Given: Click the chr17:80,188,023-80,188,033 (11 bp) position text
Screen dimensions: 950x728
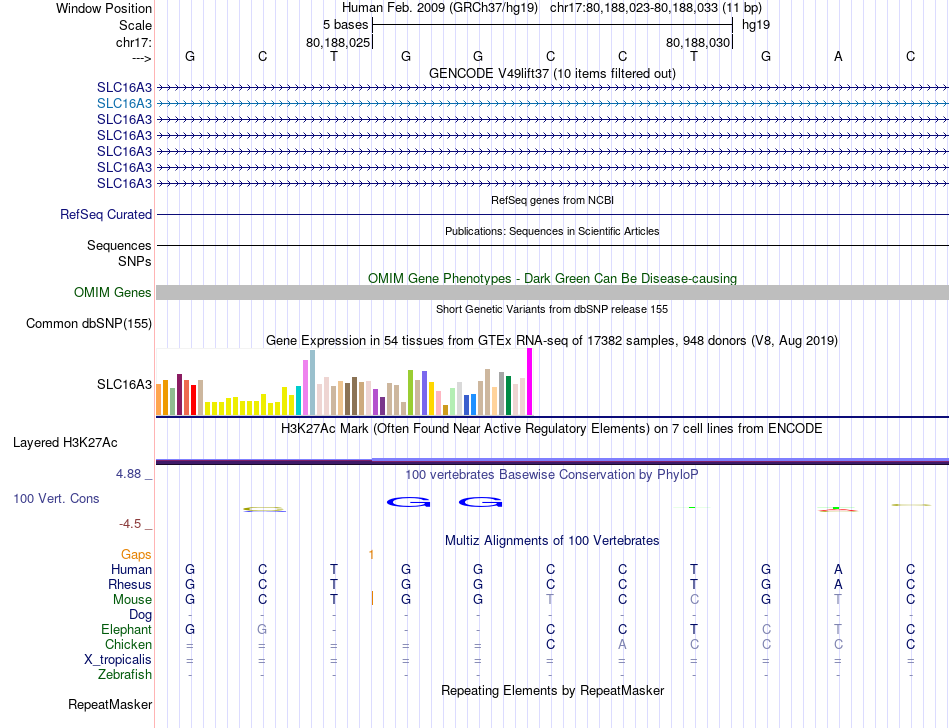Looking at the screenshot, I should (656, 8).
